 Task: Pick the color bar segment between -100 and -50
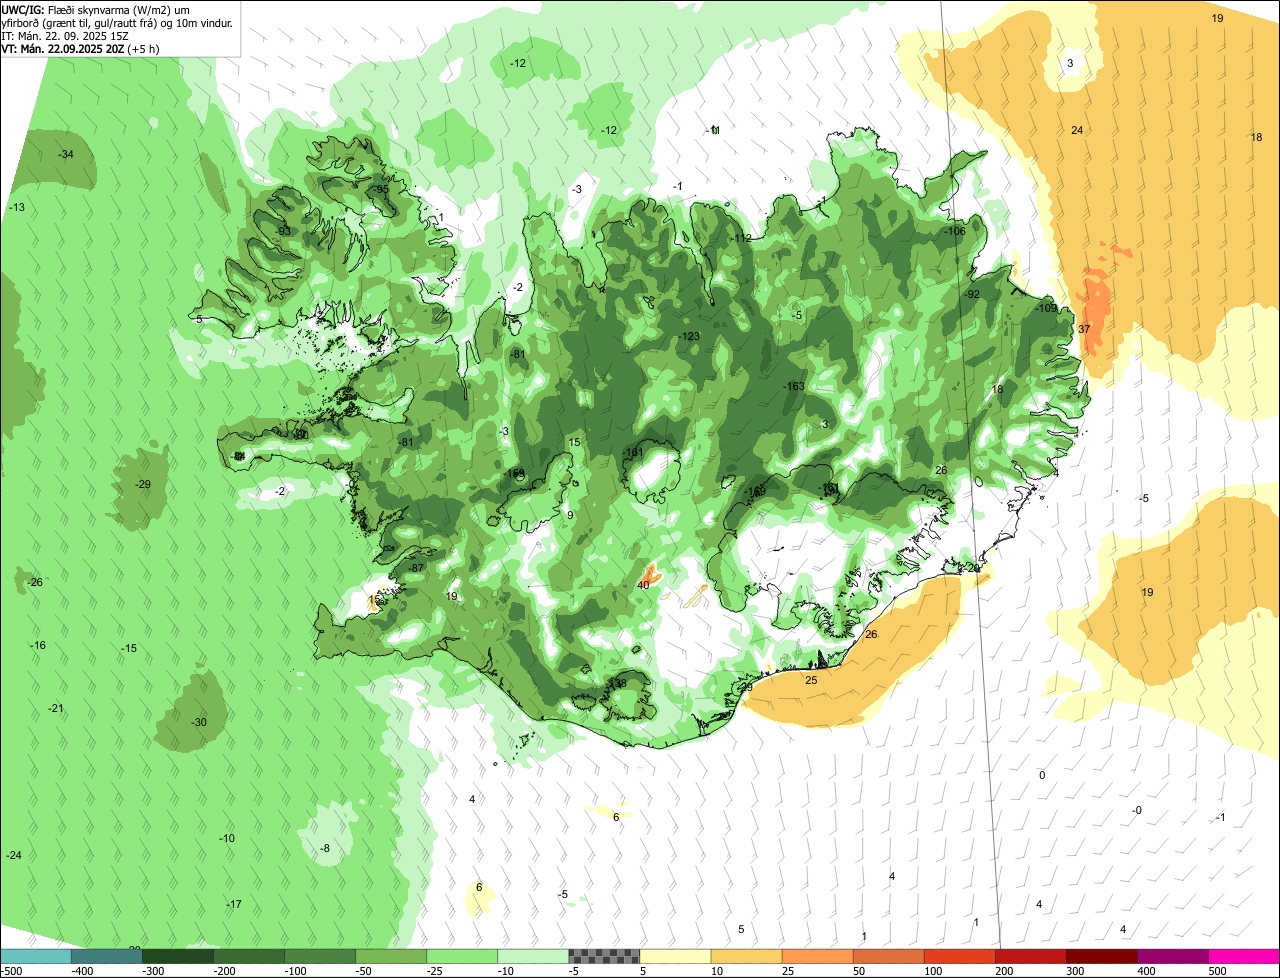(x=320, y=956)
